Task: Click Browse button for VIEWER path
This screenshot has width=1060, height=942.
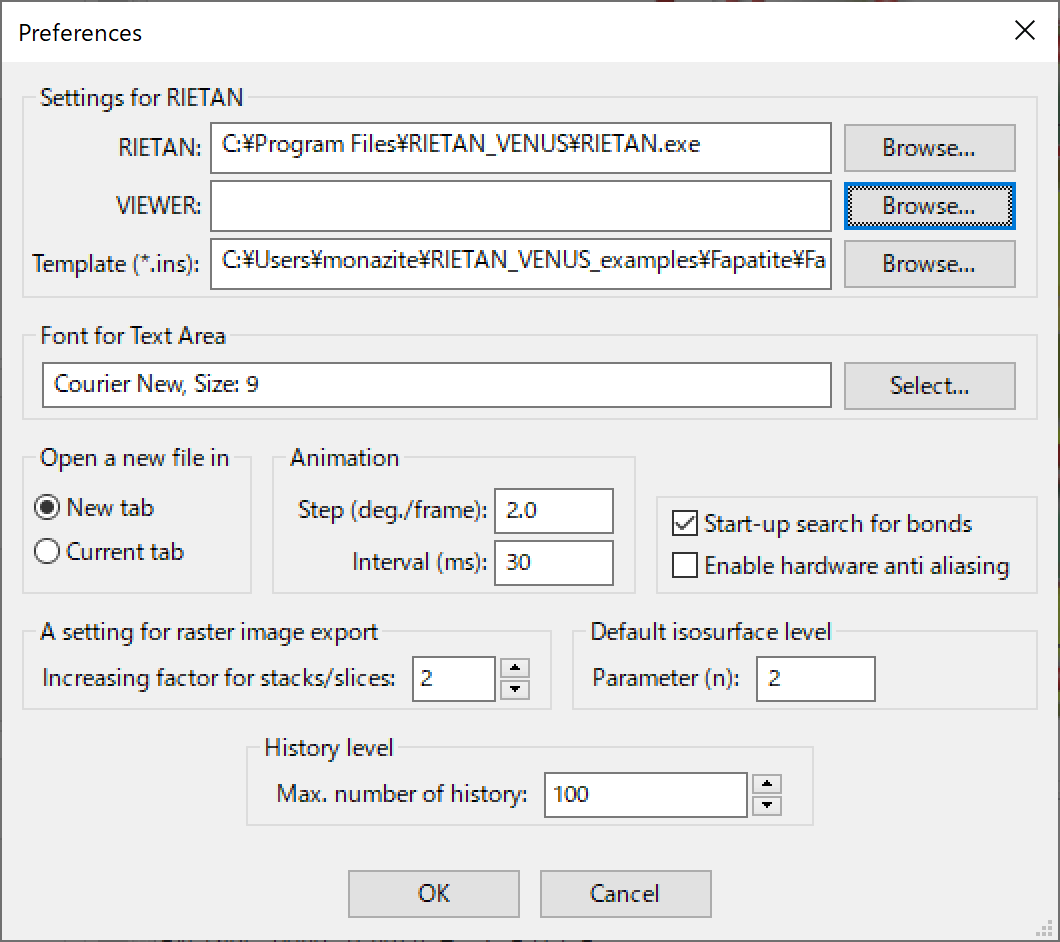Action: [x=929, y=206]
